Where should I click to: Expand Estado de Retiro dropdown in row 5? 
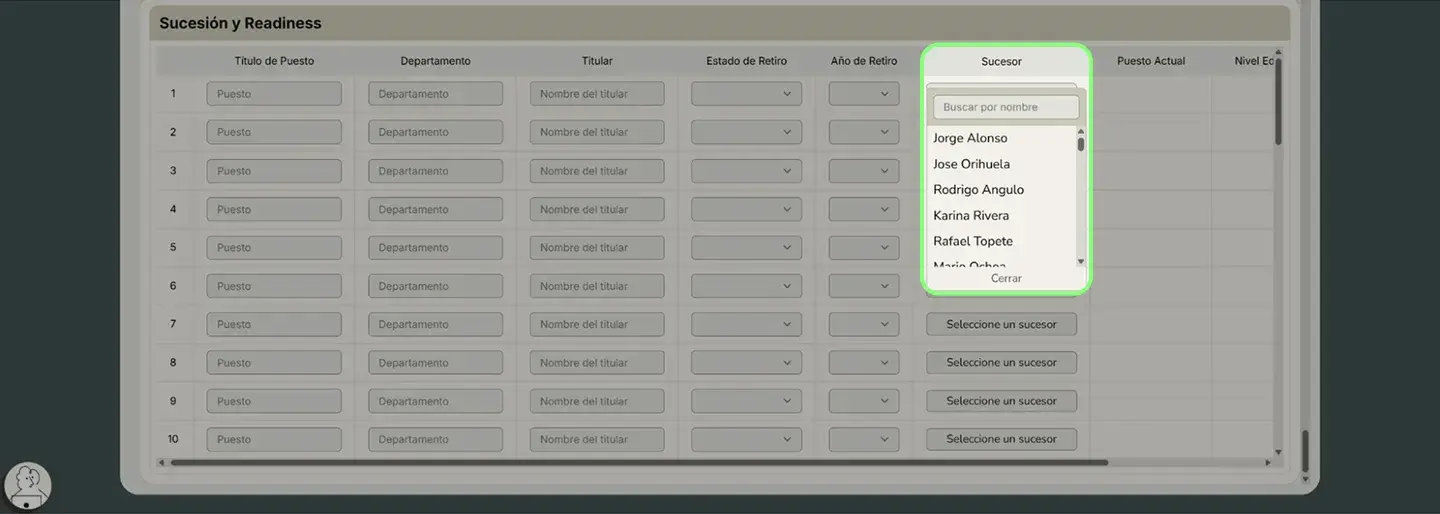[746, 247]
